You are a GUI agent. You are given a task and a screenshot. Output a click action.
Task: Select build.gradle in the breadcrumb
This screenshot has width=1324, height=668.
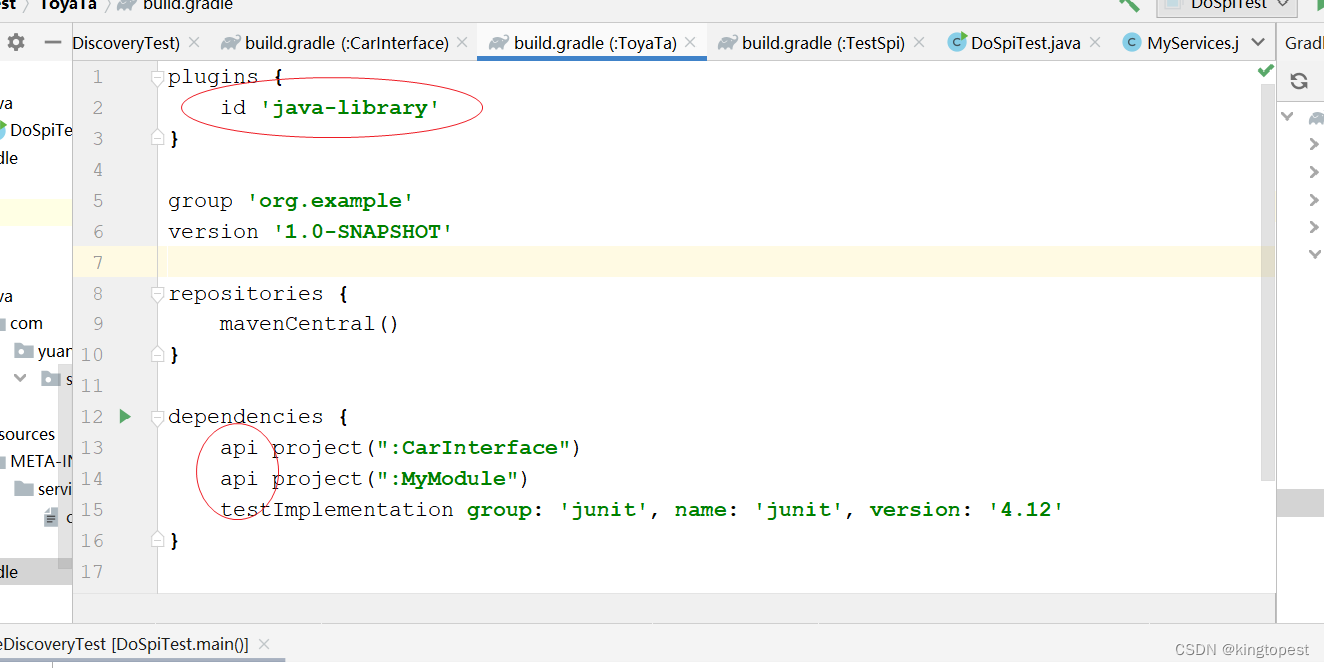pyautogui.click(x=188, y=5)
